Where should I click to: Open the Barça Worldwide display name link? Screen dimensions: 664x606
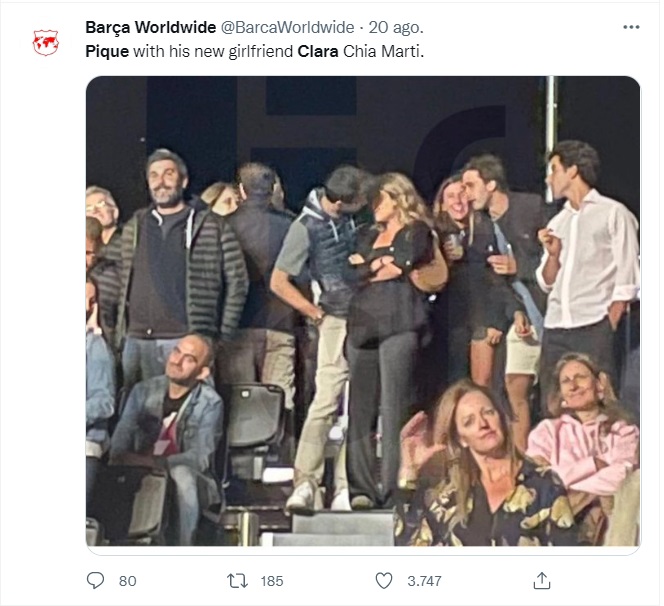tap(144, 28)
